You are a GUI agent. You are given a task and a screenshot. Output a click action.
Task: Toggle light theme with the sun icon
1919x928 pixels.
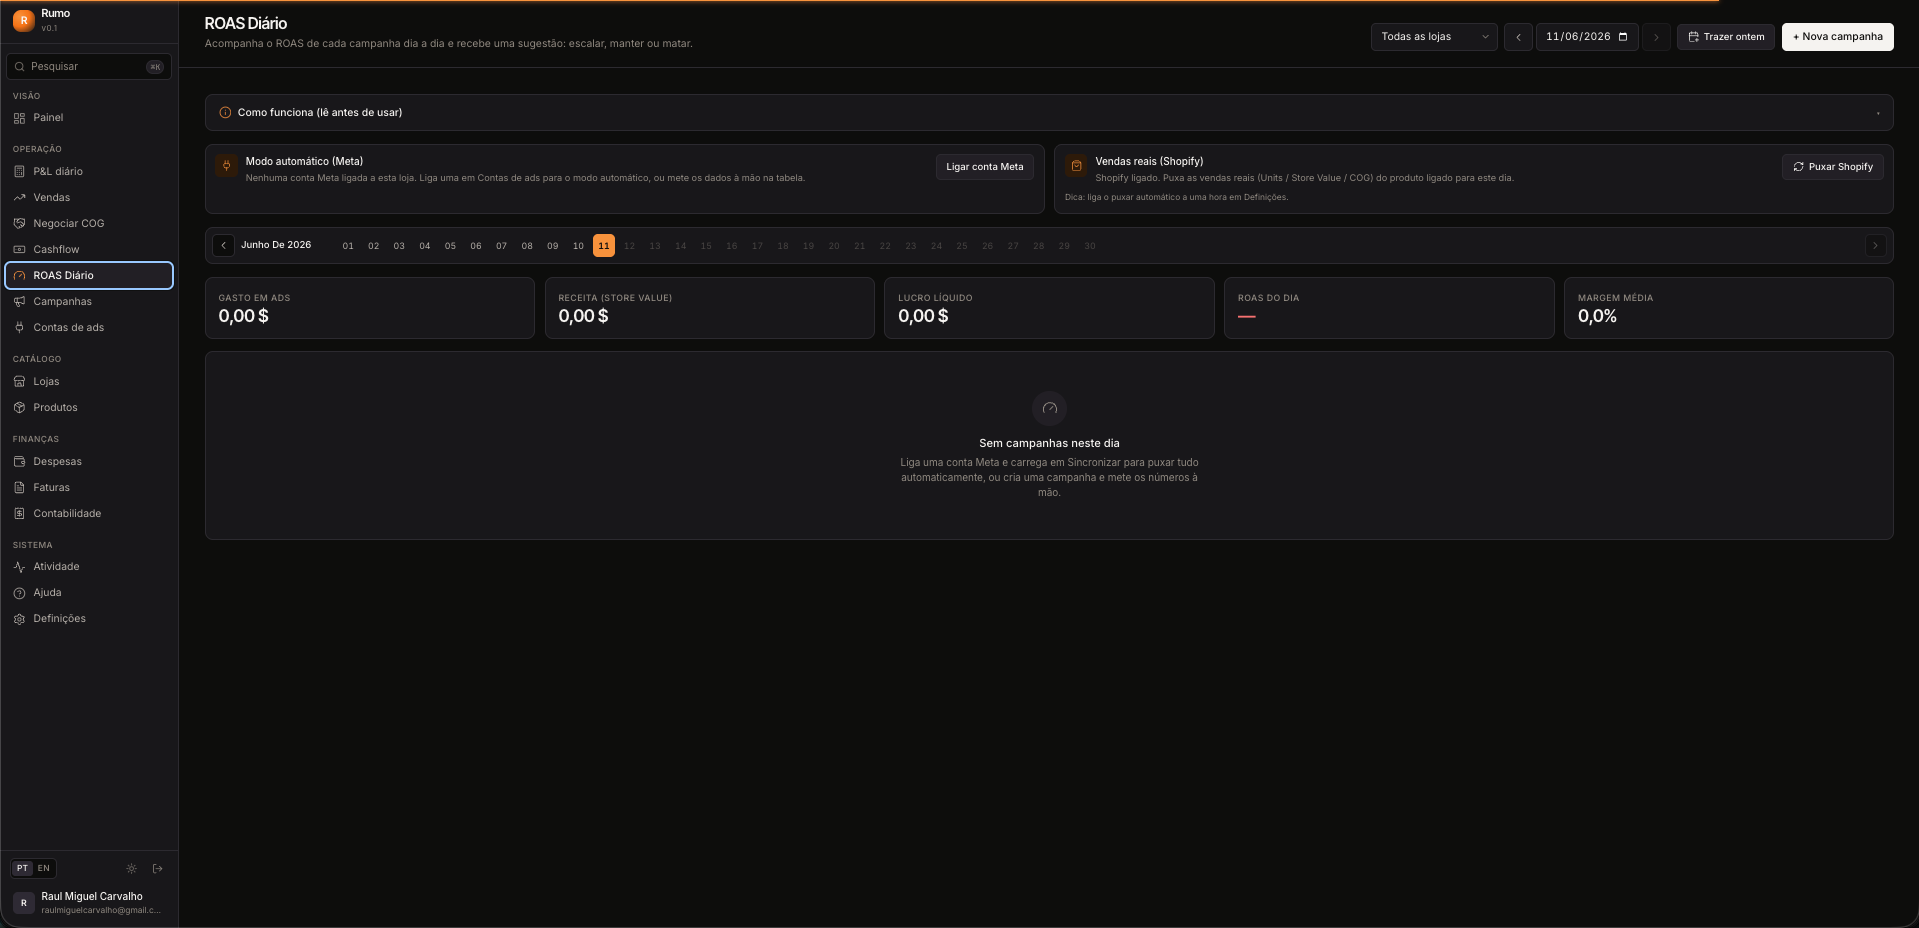coord(131,869)
